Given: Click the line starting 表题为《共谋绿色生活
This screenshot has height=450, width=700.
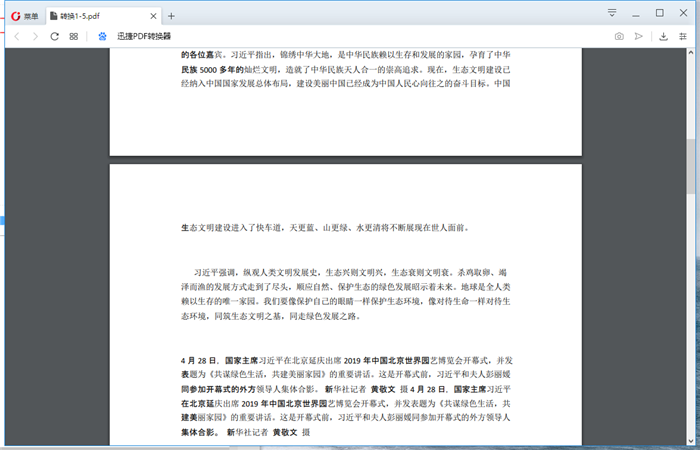Looking at the screenshot, I should point(346,374).
